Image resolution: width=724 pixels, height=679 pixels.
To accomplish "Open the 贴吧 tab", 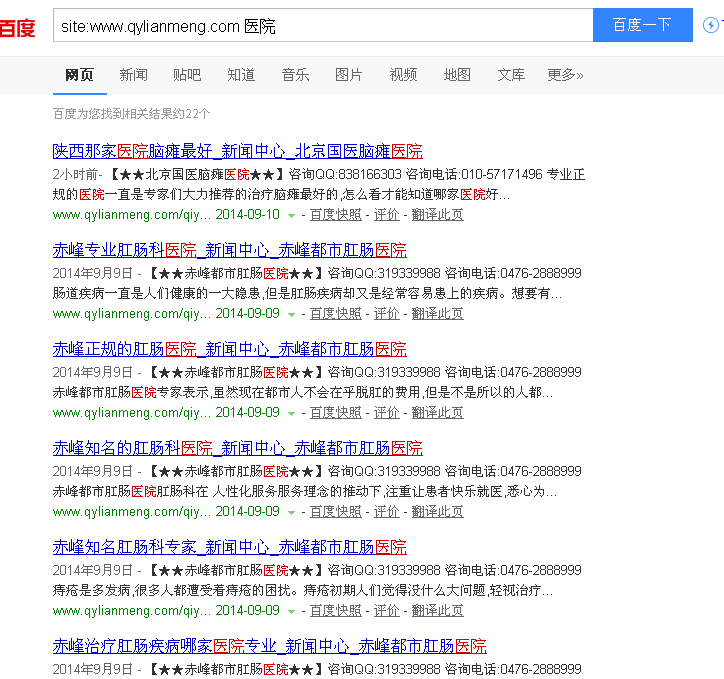I will [187, 75].
